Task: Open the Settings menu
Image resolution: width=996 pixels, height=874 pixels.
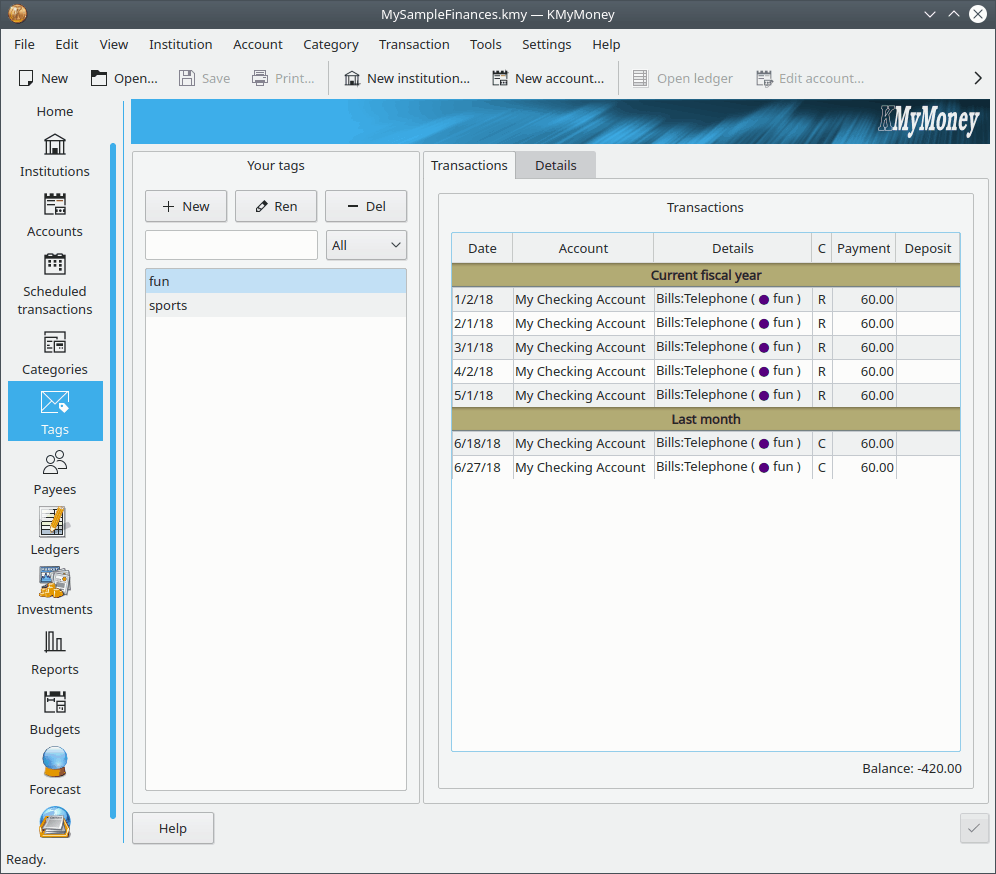Action: pos(546,44)
